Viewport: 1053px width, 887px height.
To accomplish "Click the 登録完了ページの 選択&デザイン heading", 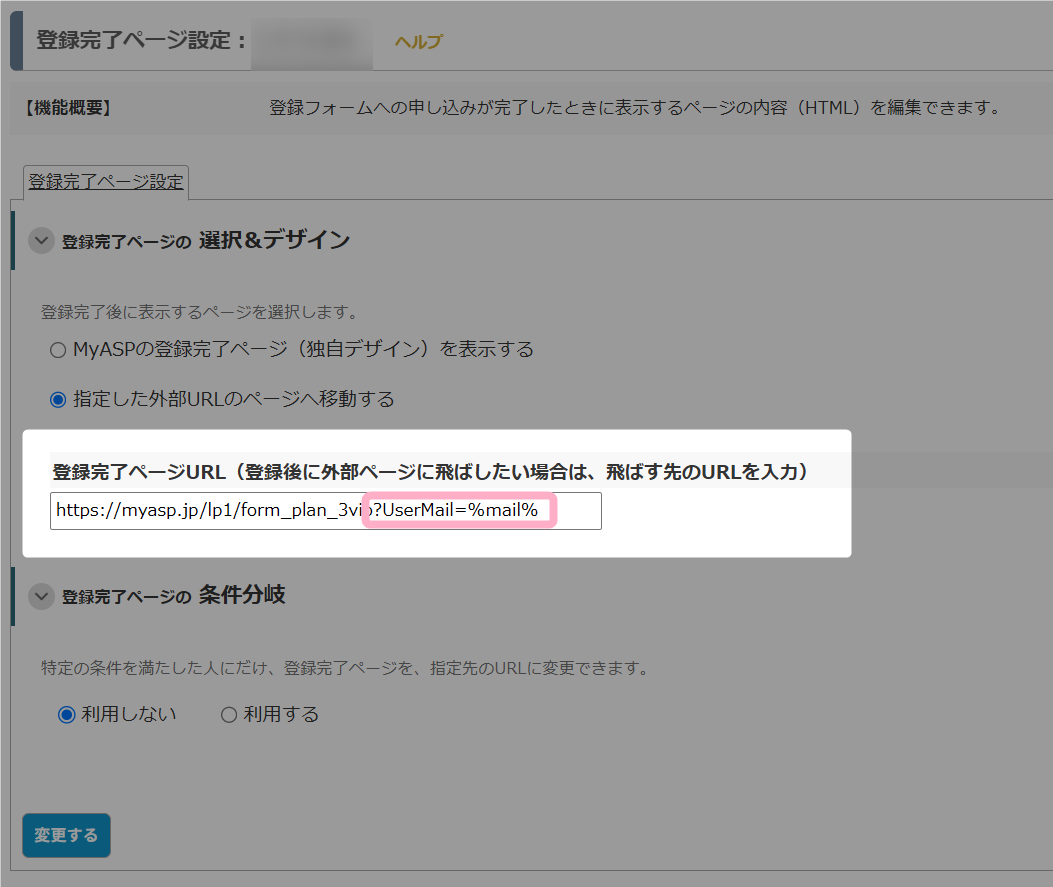I will coord(206,240).
